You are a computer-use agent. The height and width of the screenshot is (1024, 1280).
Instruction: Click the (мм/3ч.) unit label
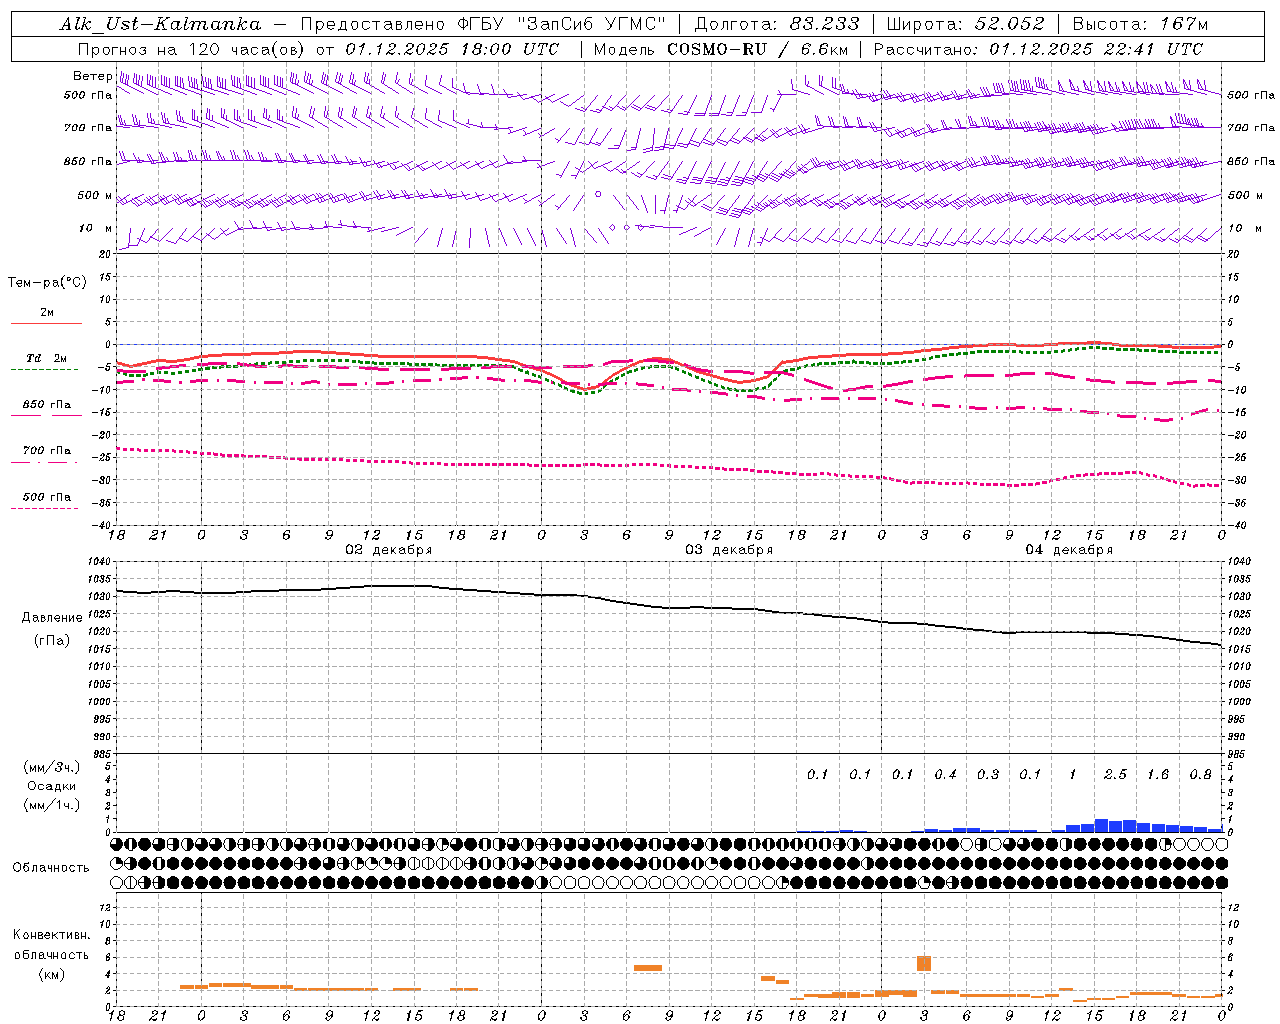[51, 767]
